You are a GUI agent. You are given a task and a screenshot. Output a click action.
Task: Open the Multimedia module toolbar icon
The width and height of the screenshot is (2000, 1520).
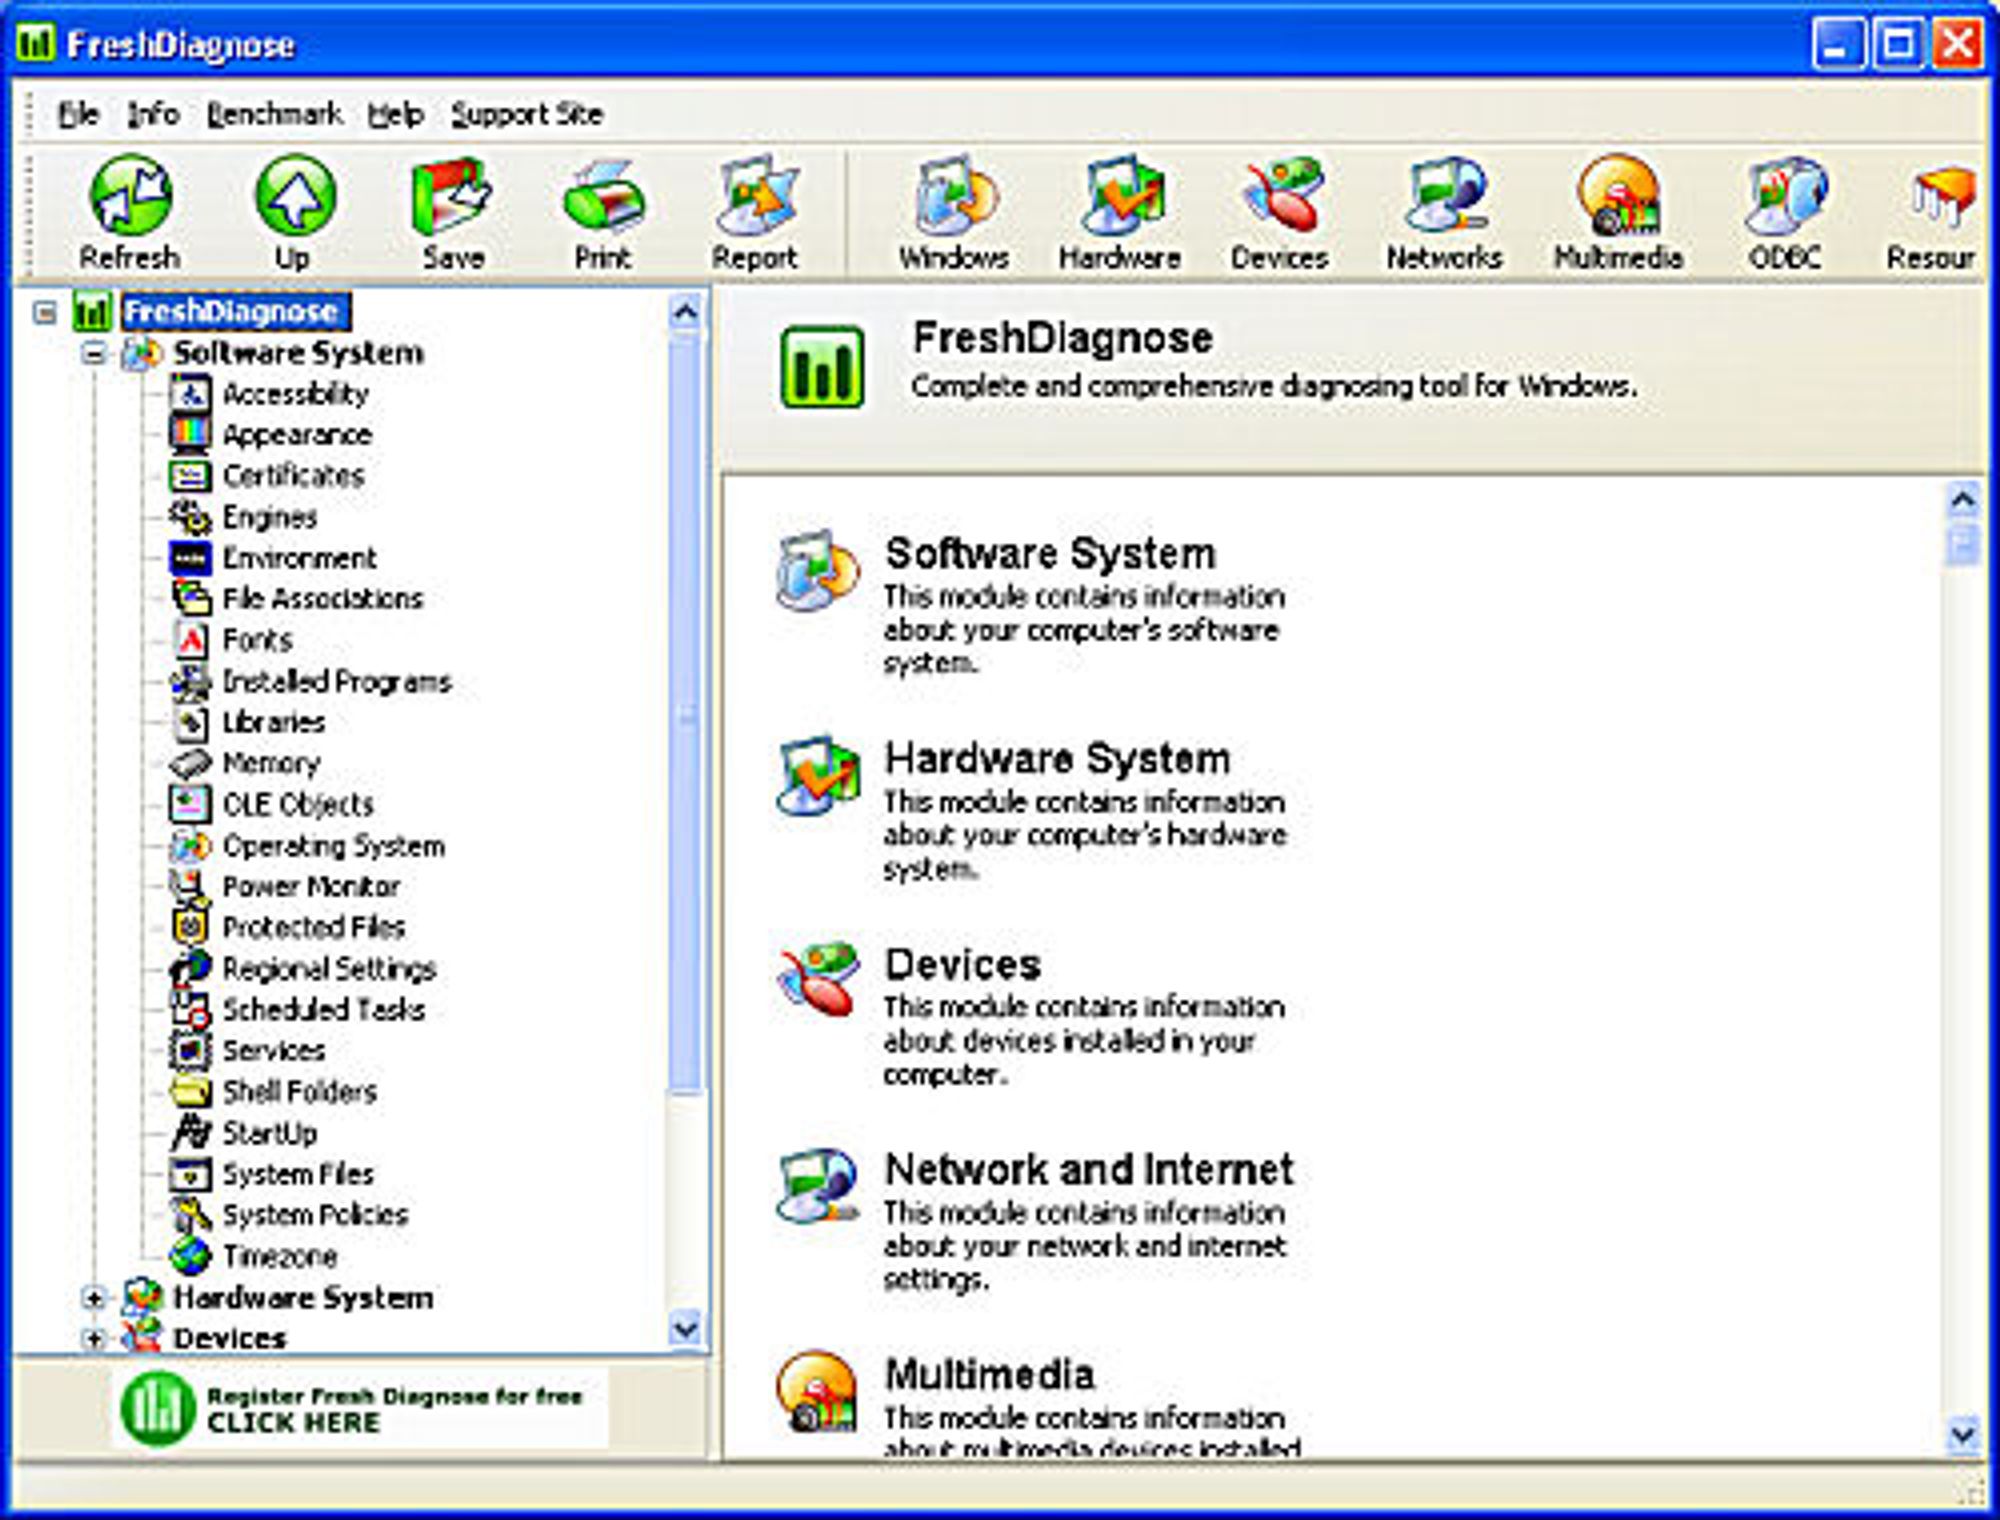click(x=1618, y=196)
